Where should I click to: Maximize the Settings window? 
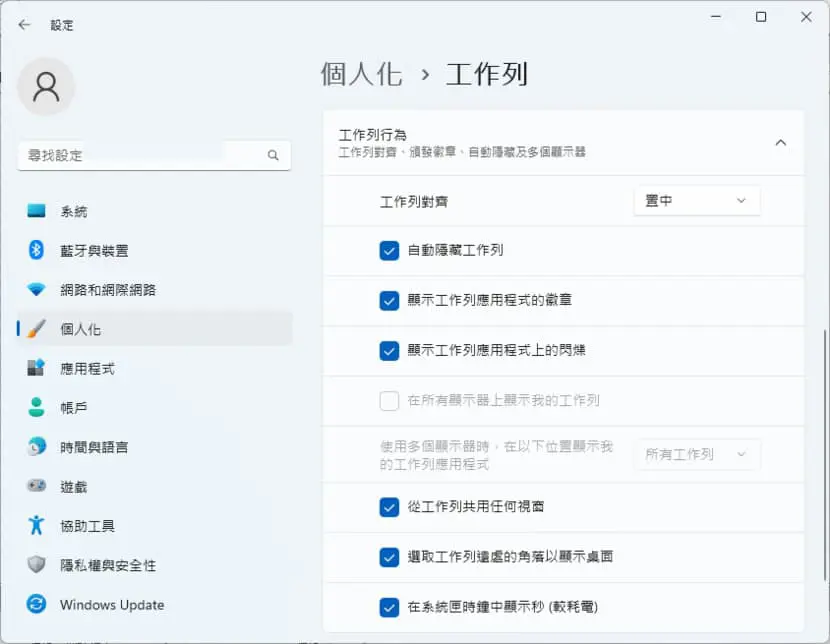(x=761, y=17)
